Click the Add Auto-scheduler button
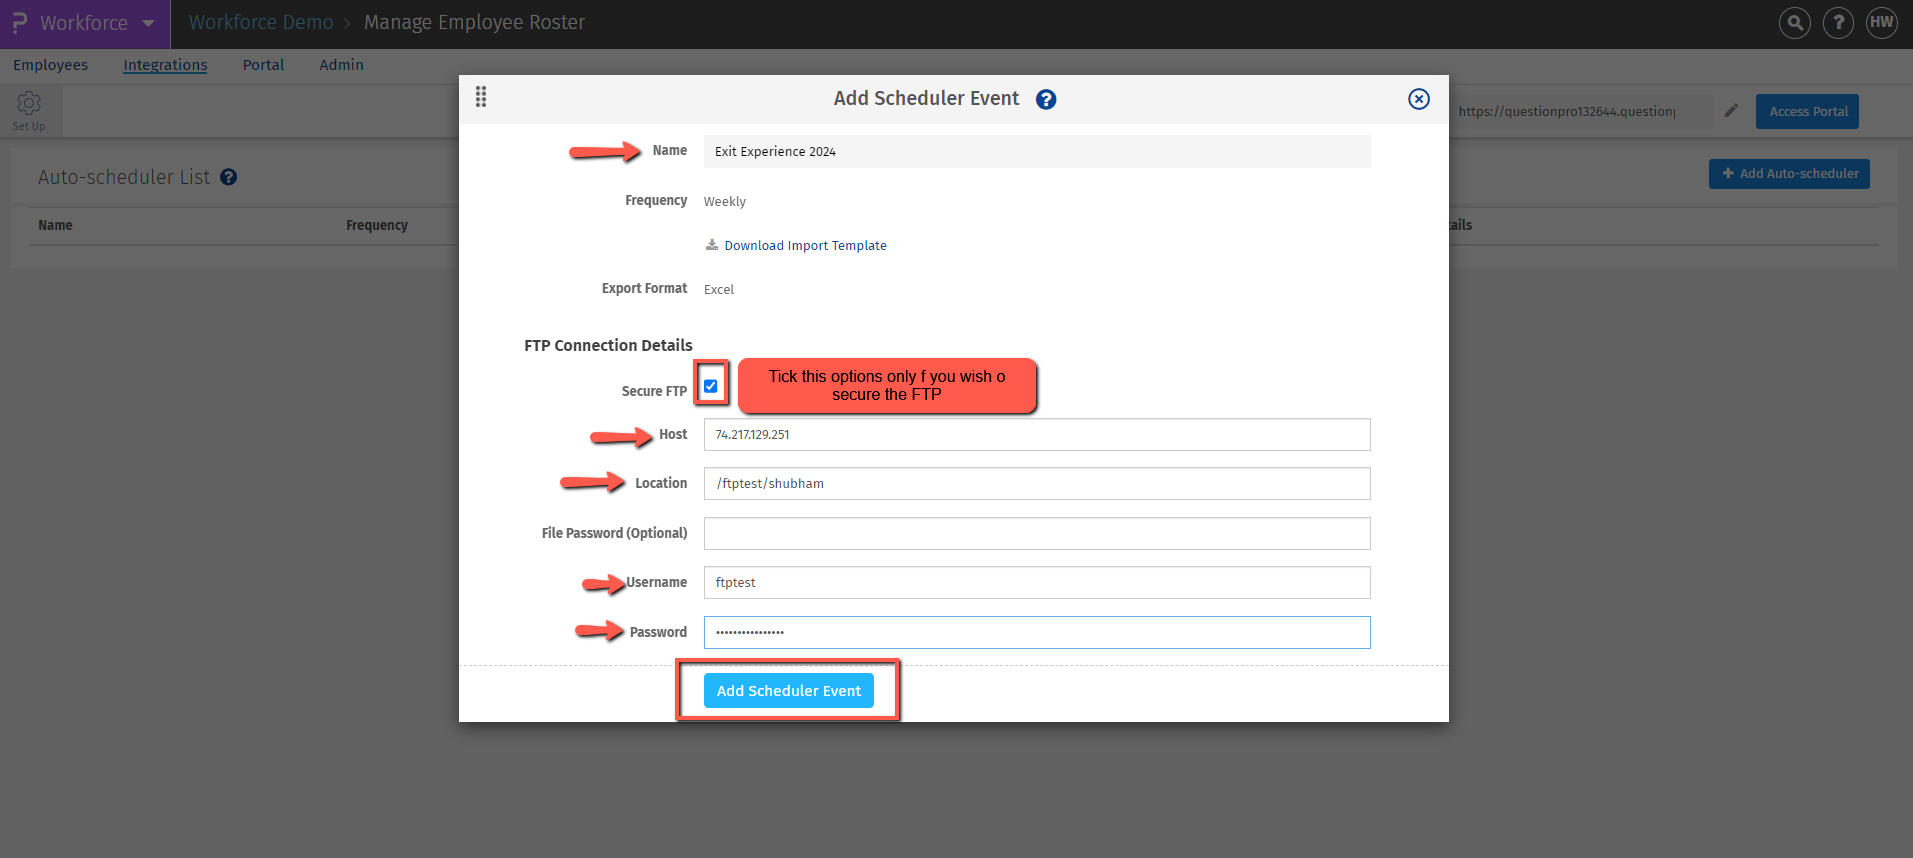Viewport: 1913px width, 858px height. click(1789, 174)
